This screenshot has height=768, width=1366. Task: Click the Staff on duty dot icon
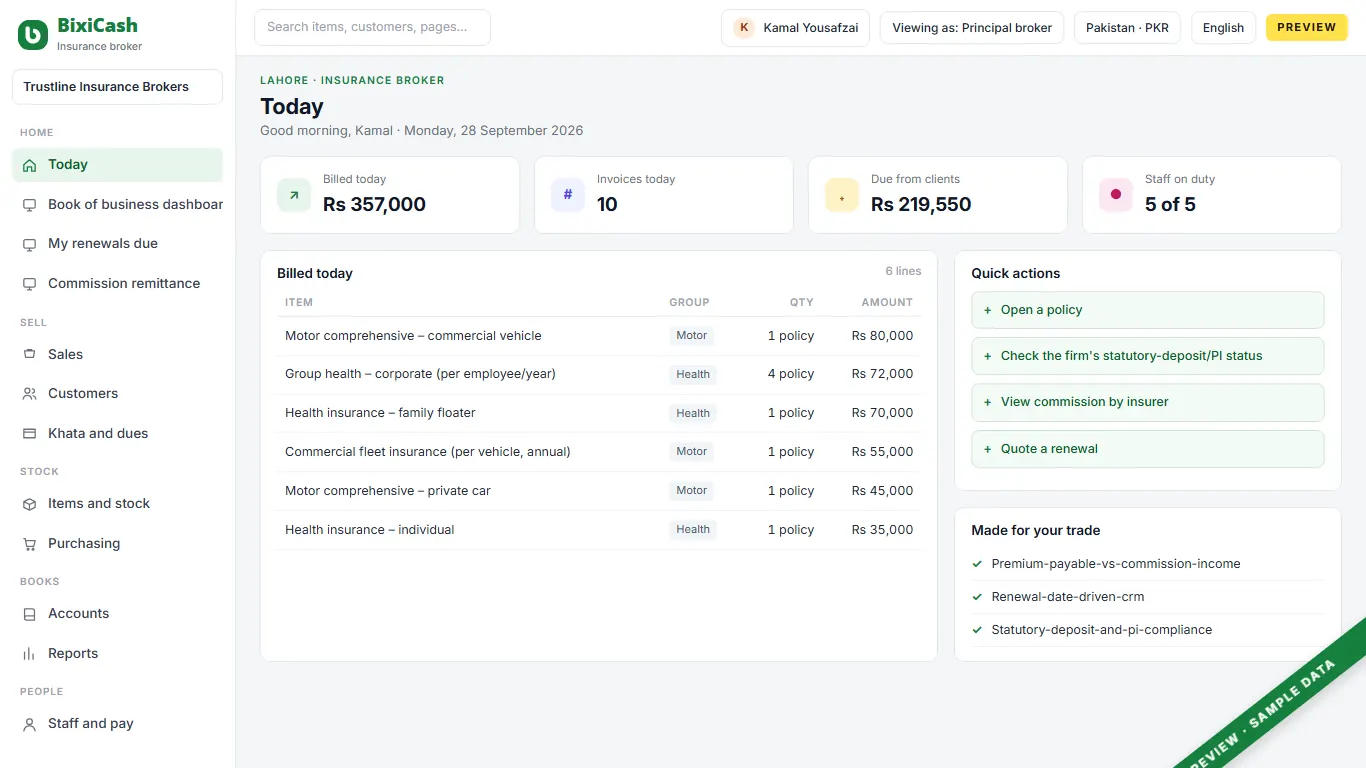click(1116, 195)
